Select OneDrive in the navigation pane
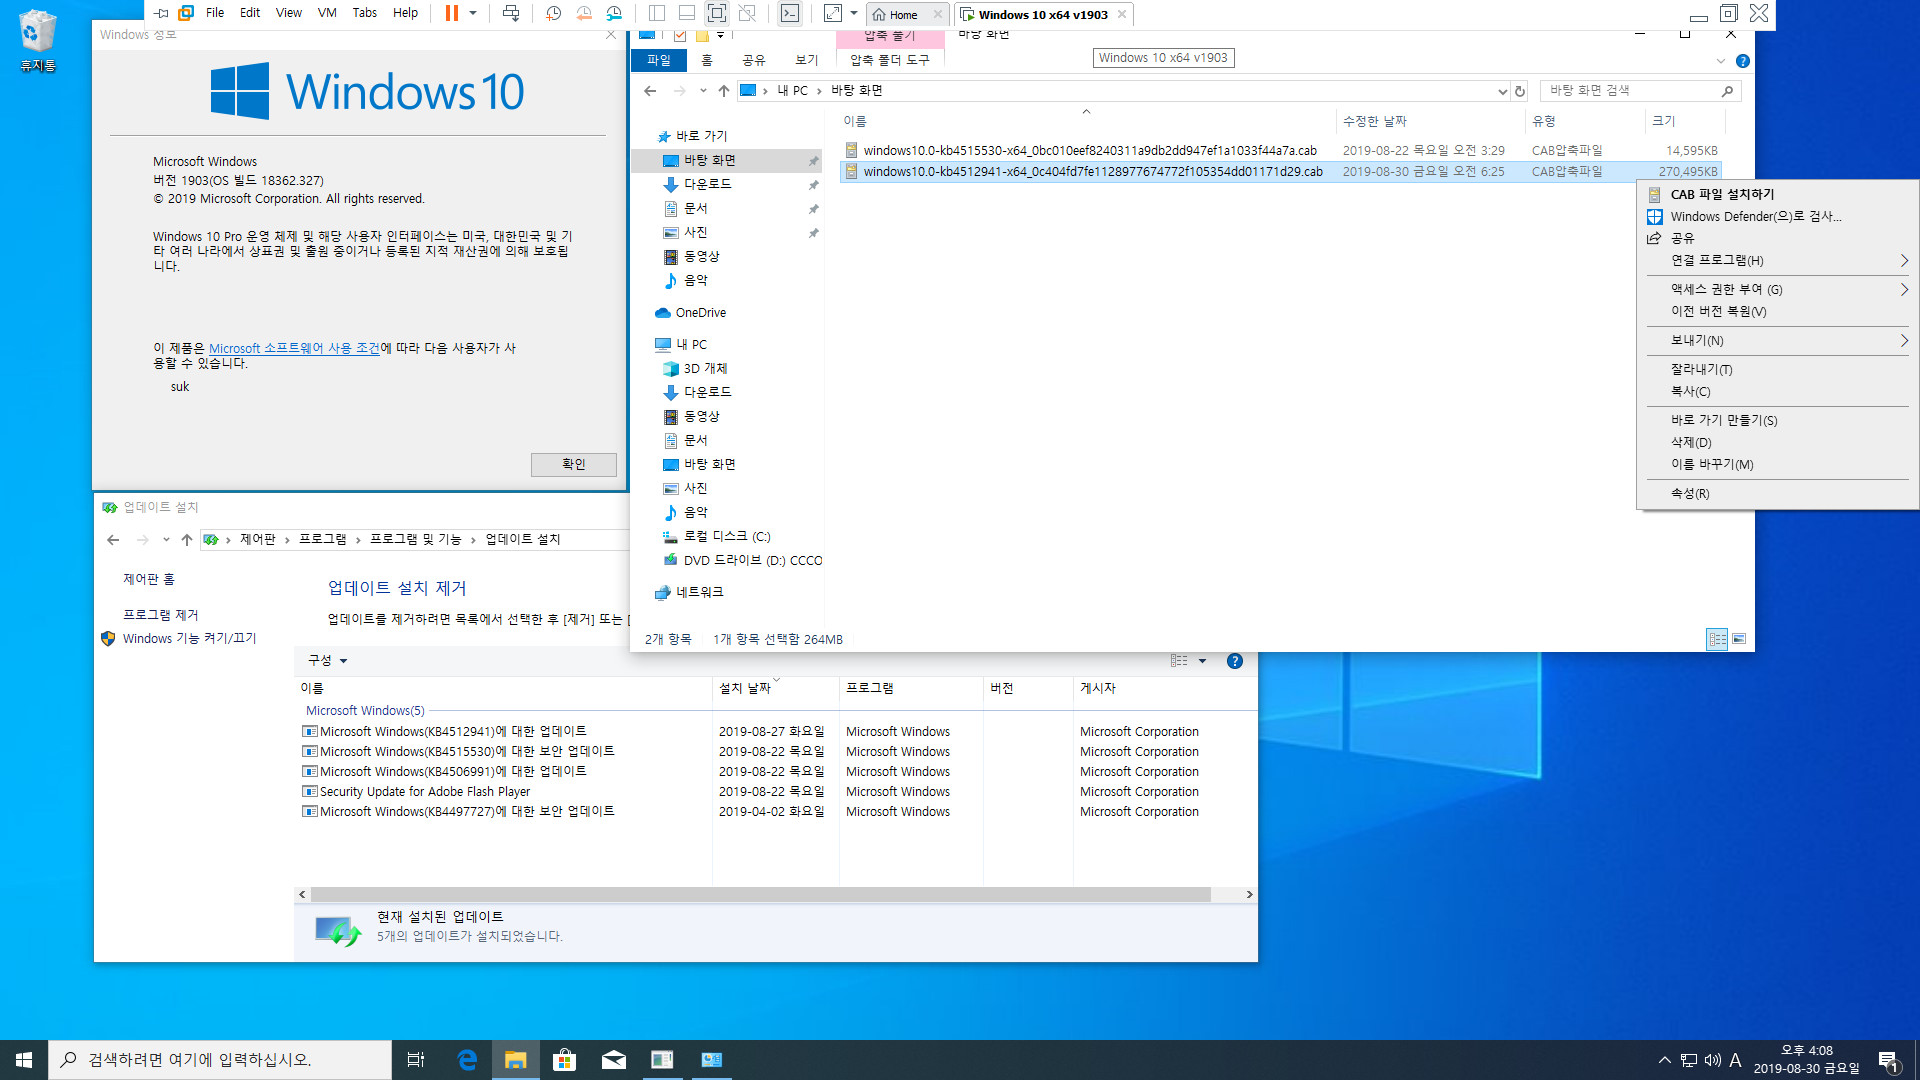Image resolution: width=1920 pixels, height=1080 pixels. [x=700, y=313]
